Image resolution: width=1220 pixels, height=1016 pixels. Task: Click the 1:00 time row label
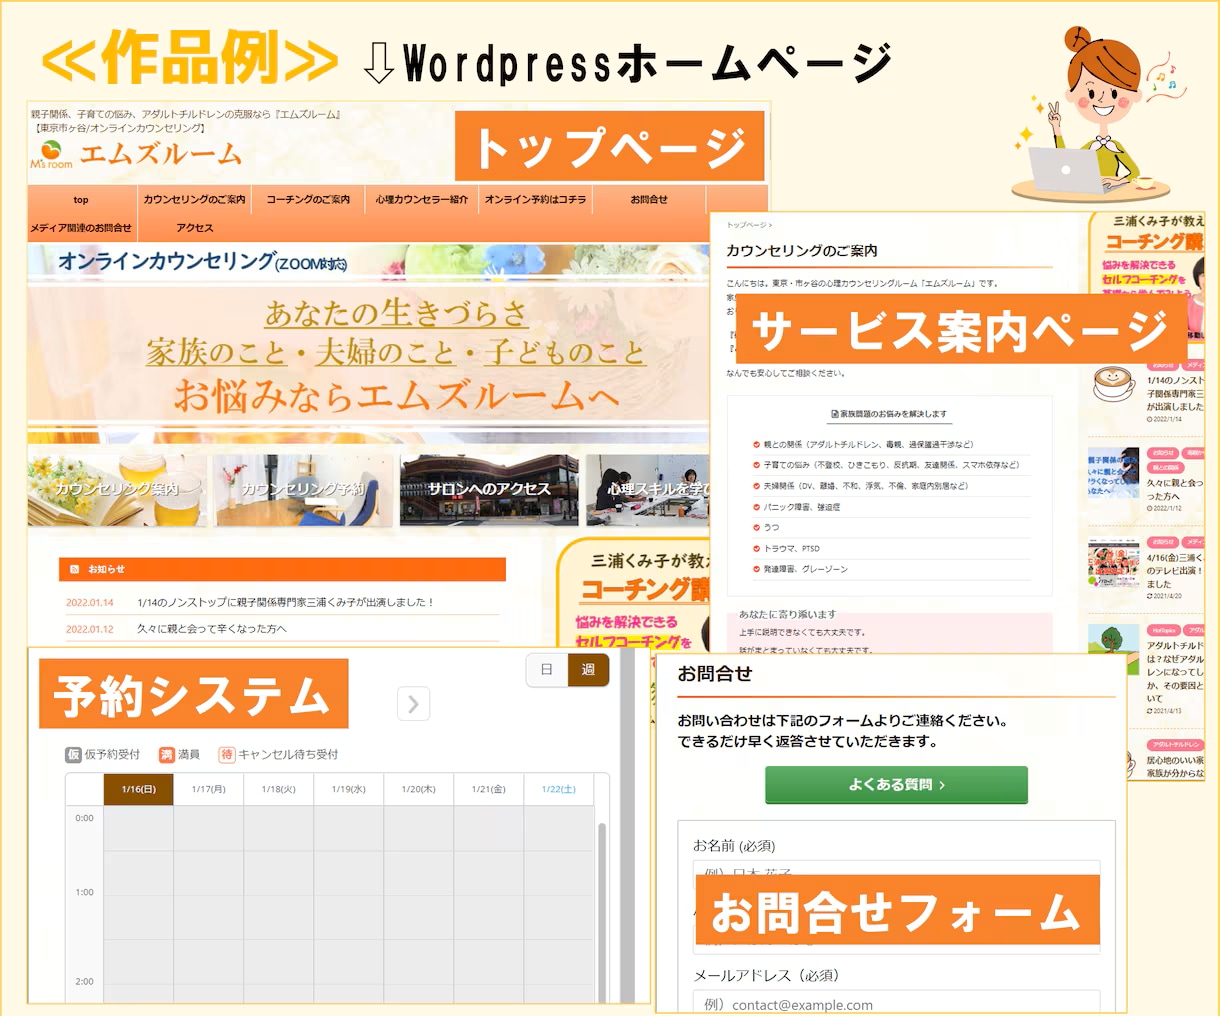[x=85, y=892]
